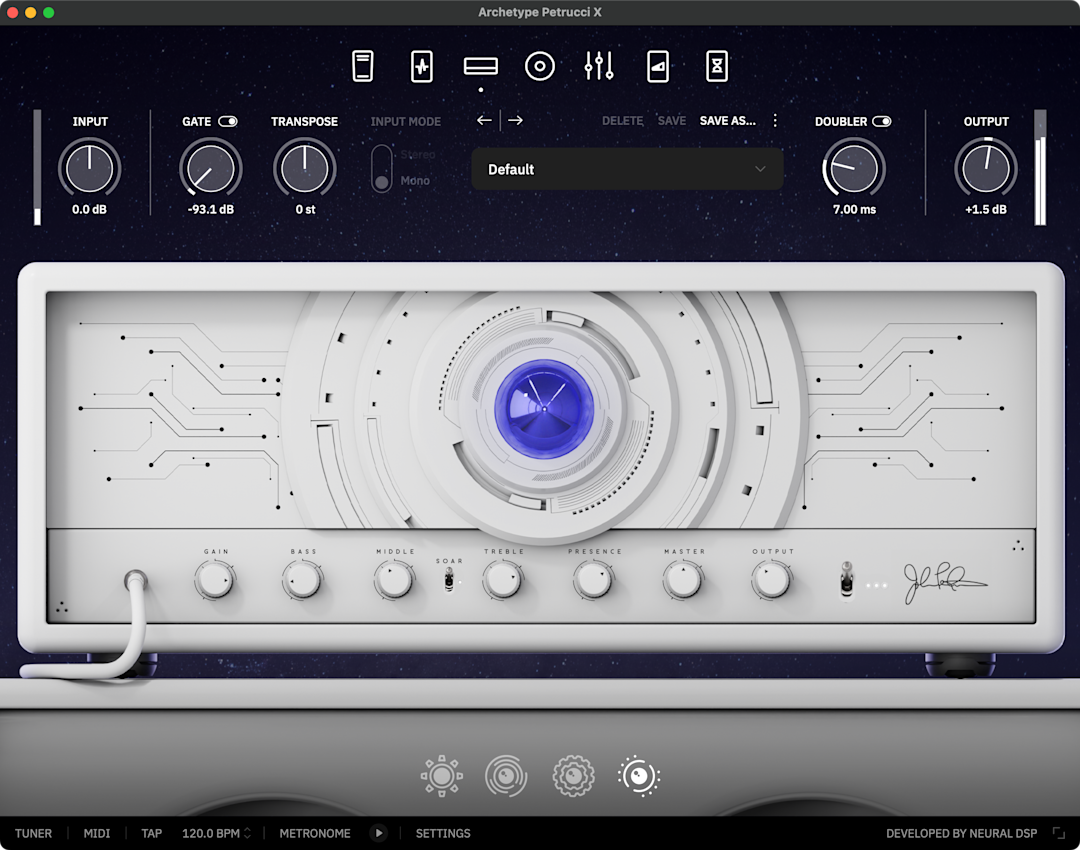Click DEVELOPED BY NEURAL DSP text
Image resolution: width=1080 pixels, height=850 pixels.
(962, 833)
